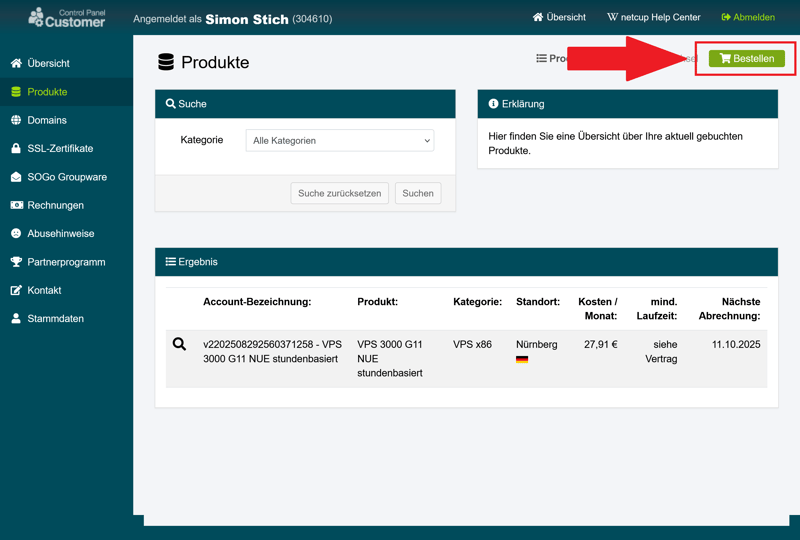Click the list icon in Ergebnis header

(171, 262)
